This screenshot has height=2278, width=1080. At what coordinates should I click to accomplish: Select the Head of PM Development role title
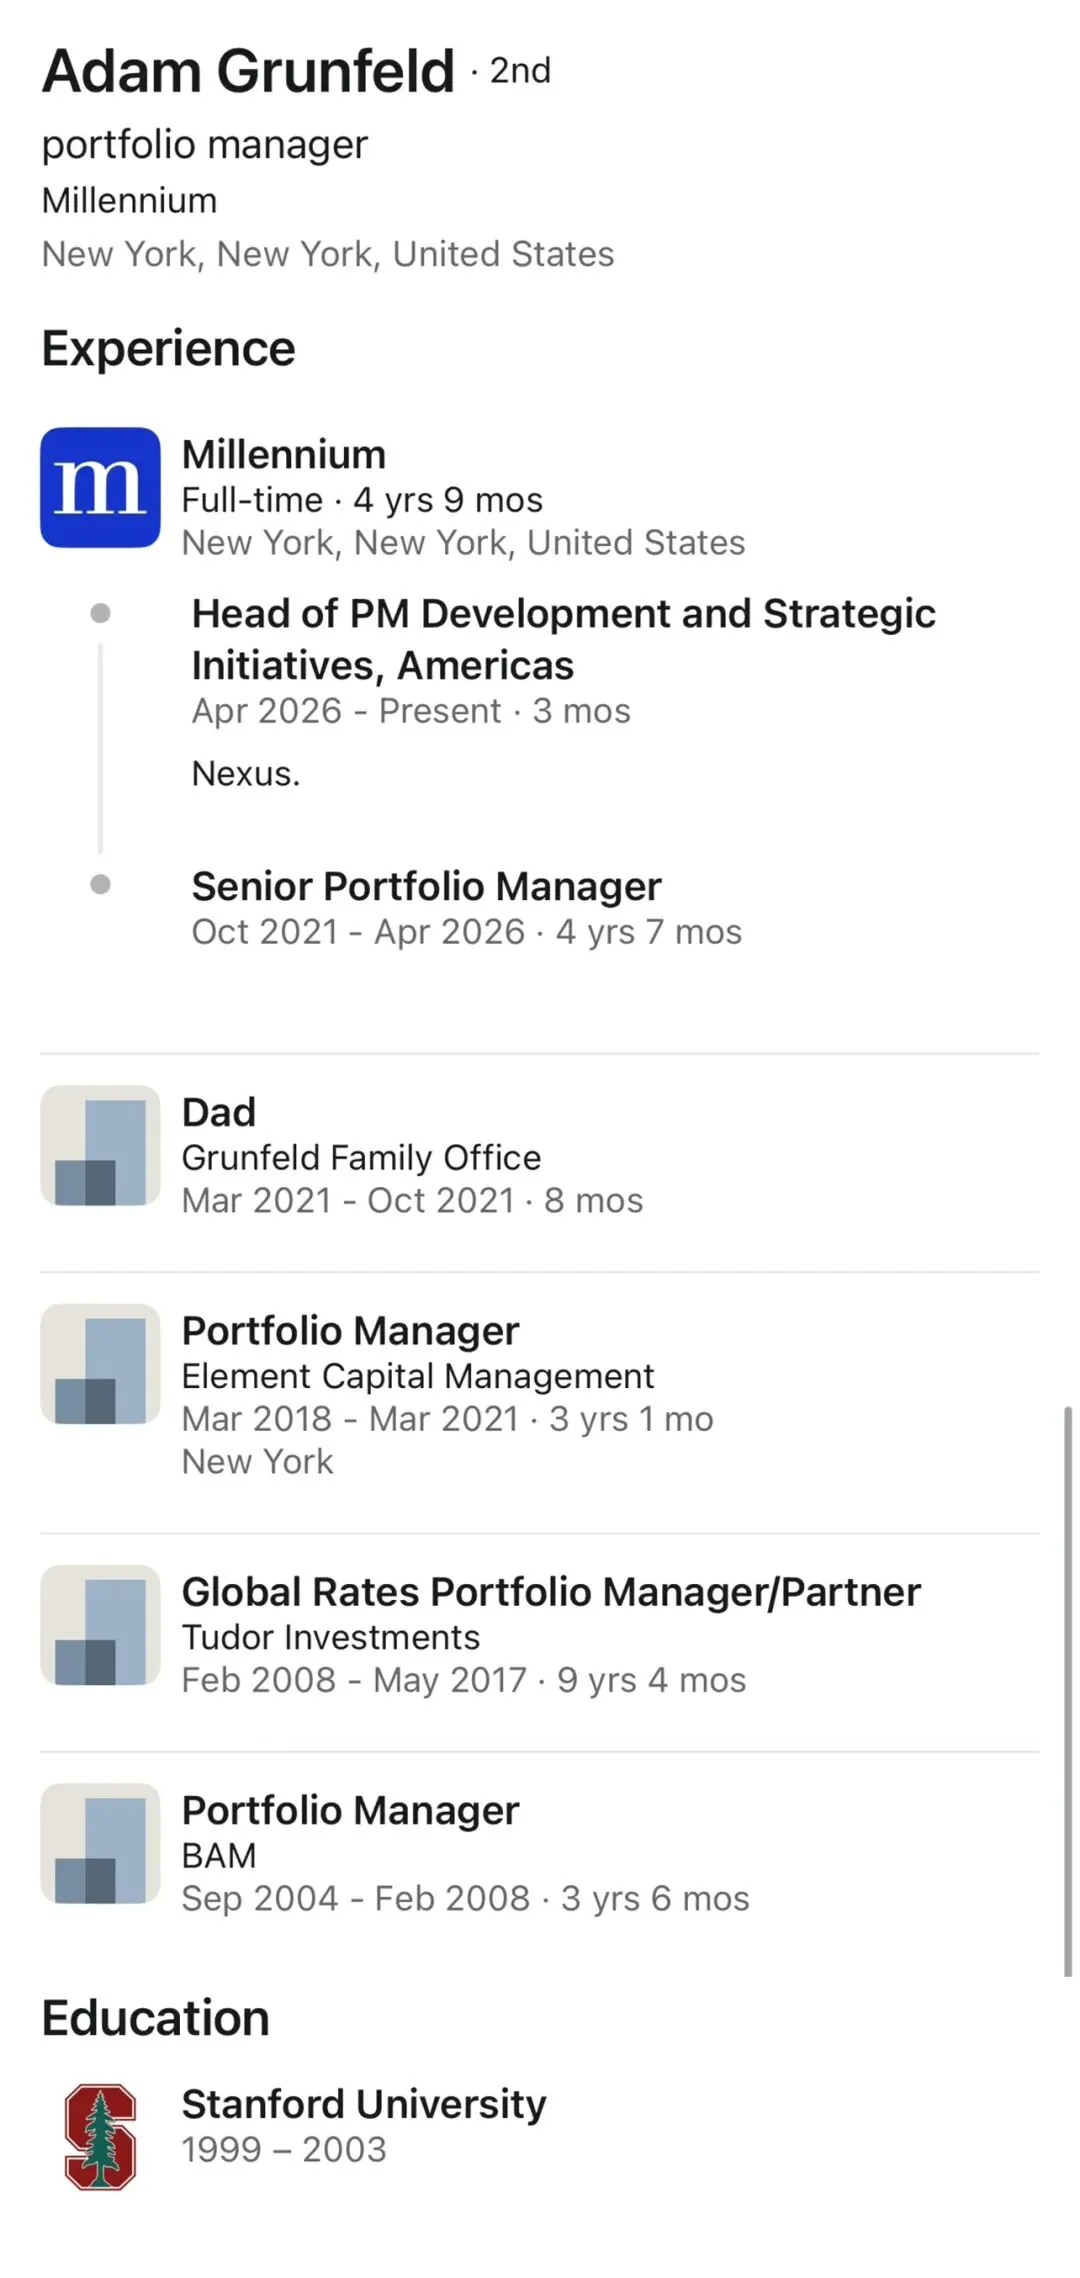[x=563, y=639]
